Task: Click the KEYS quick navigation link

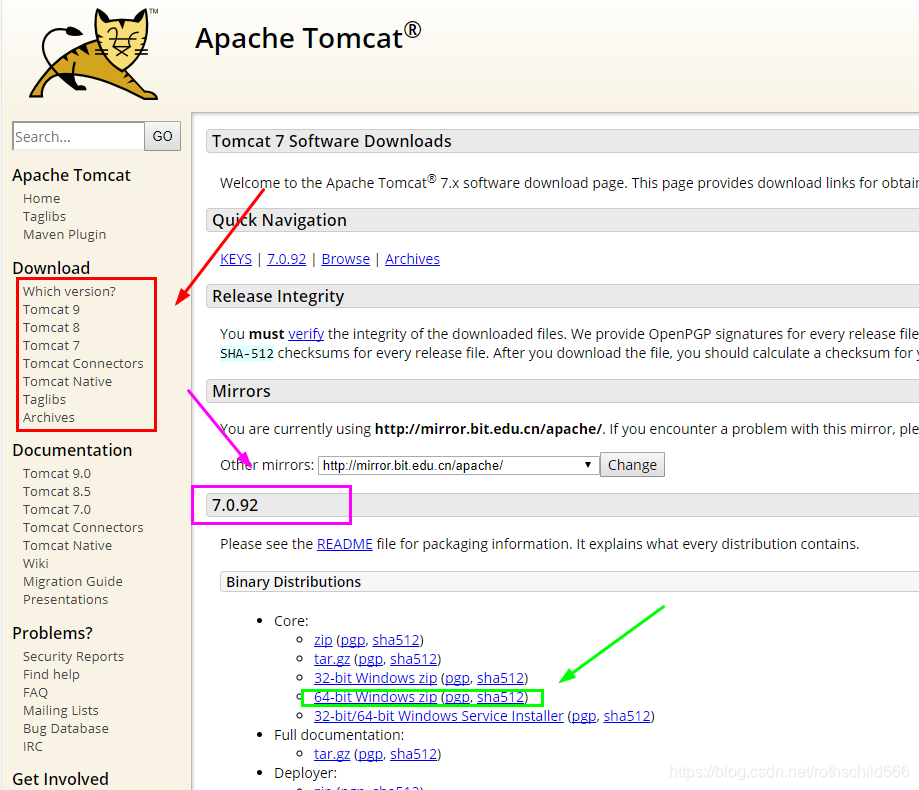Action: click(x=236, y=259)
